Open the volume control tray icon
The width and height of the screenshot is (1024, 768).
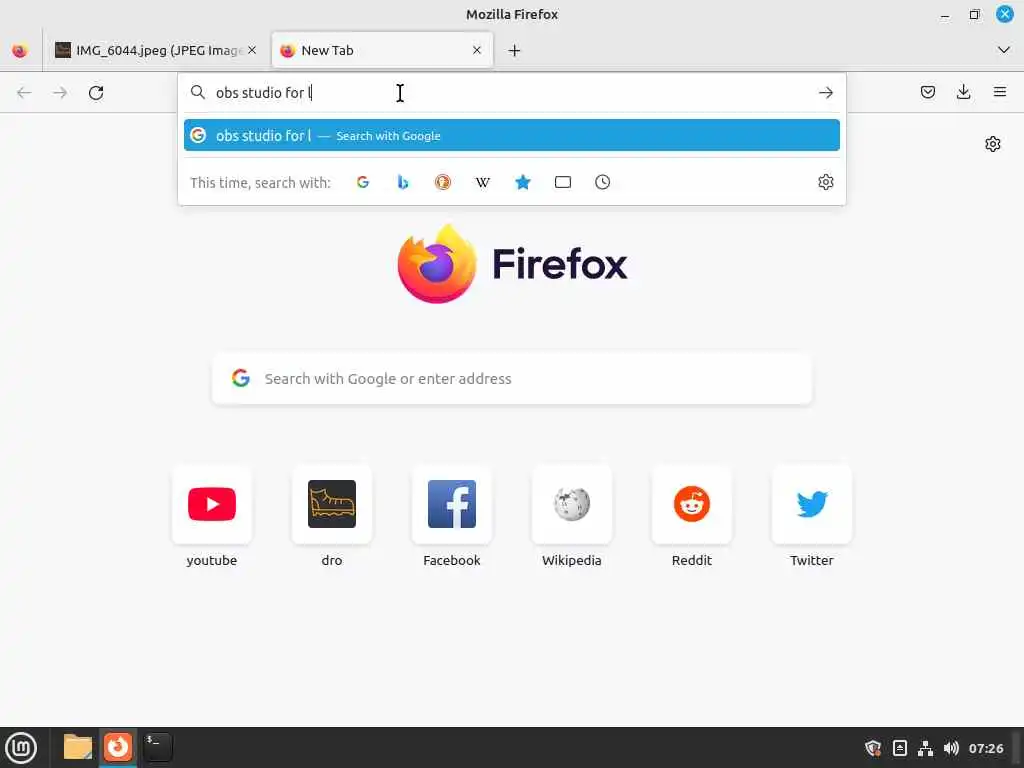coord(951,748)
